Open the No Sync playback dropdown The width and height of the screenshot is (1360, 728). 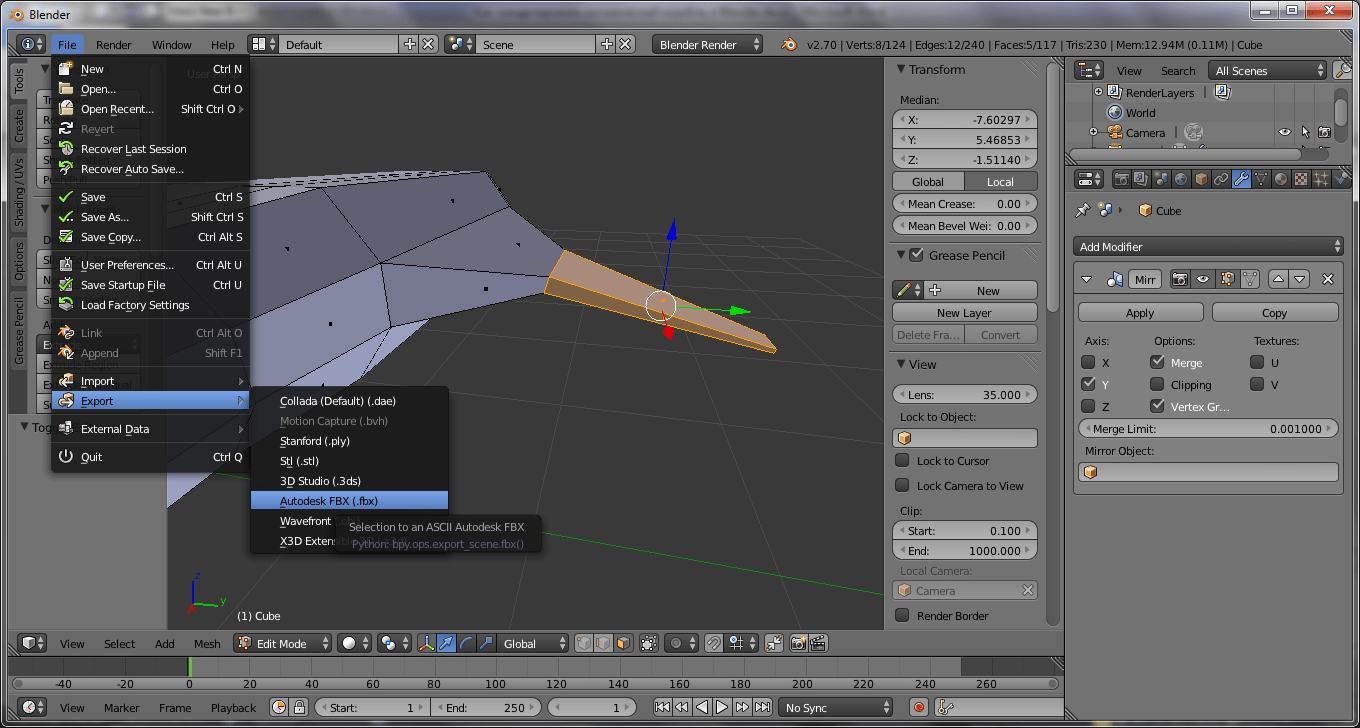tap(836, 707)
